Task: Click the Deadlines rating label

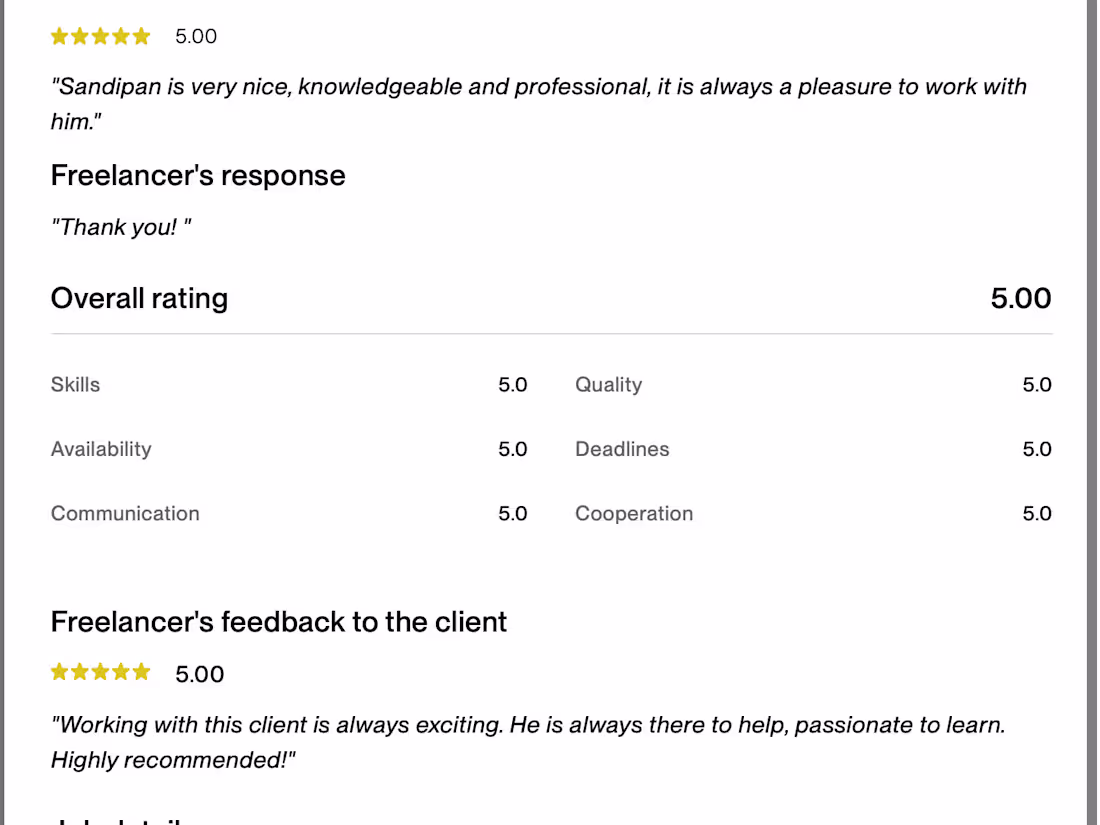Action: coord(622,449)
